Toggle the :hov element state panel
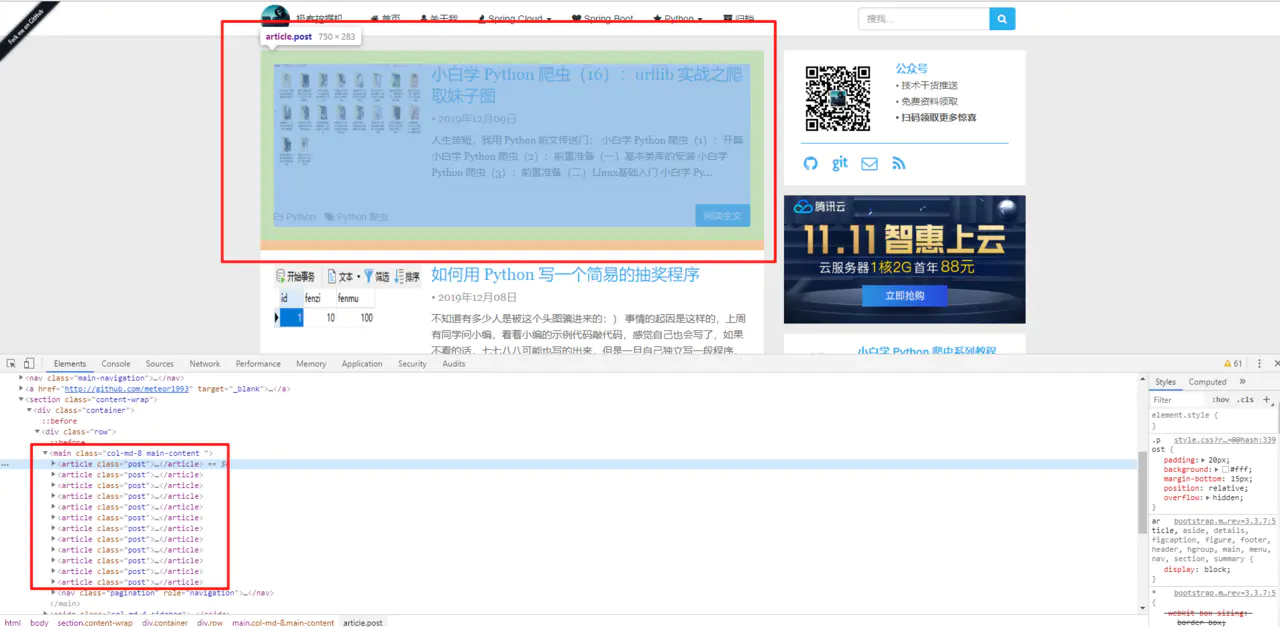This screenshot has width=1280, height=627. coord(1221,400)
